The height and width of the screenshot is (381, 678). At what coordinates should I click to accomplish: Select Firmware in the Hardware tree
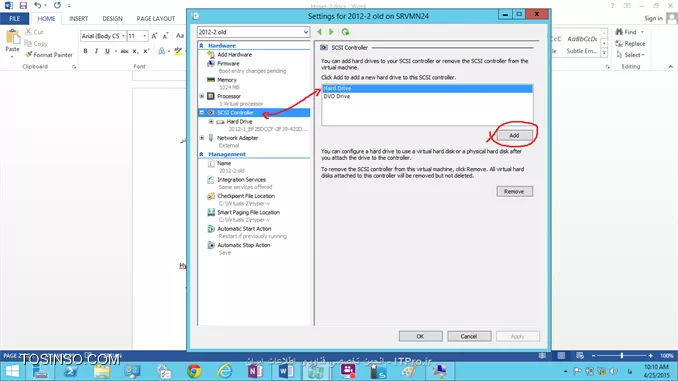228,64
